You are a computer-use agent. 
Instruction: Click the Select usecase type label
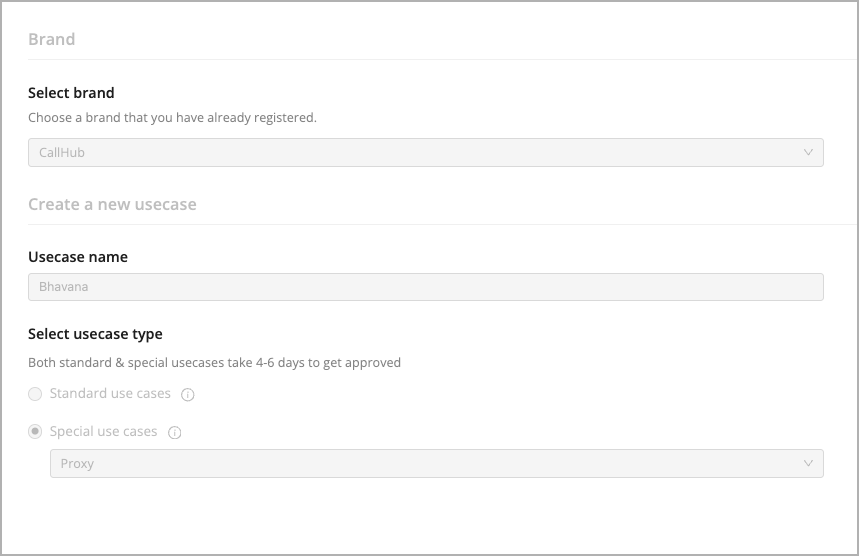[x=95, y=334]
